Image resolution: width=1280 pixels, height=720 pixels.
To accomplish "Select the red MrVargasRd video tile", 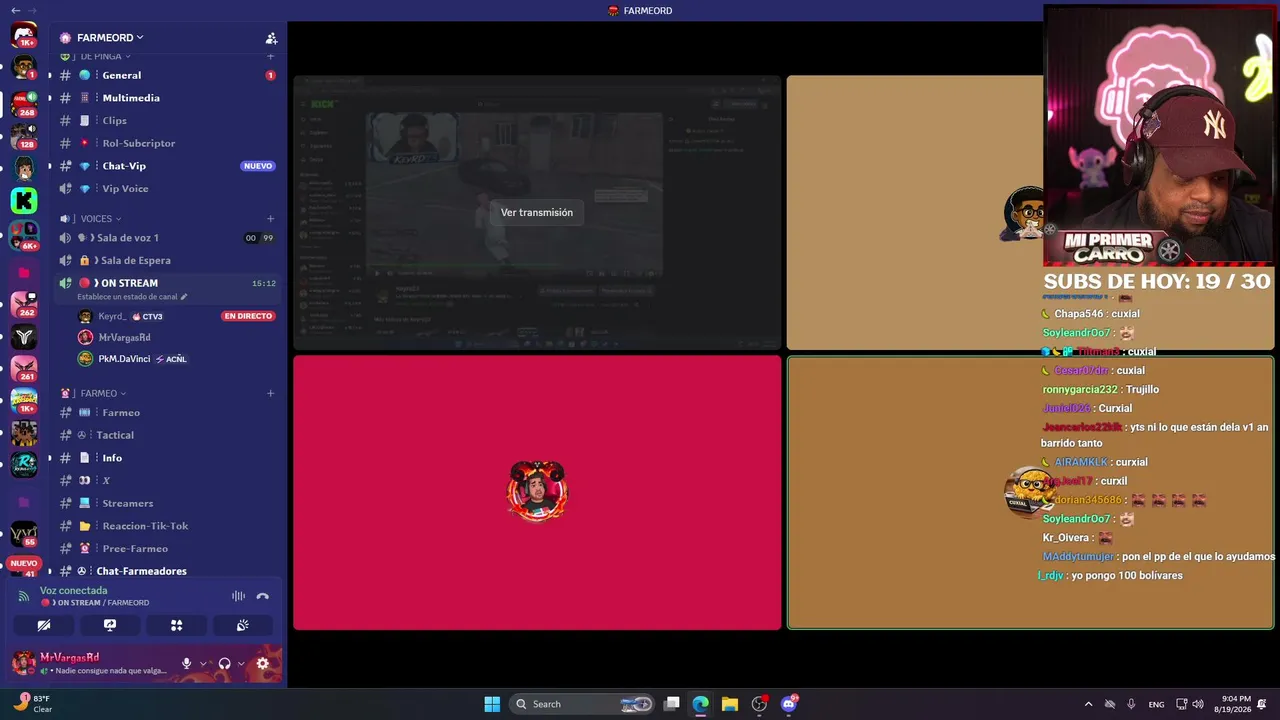I will (x=537, y=493).
